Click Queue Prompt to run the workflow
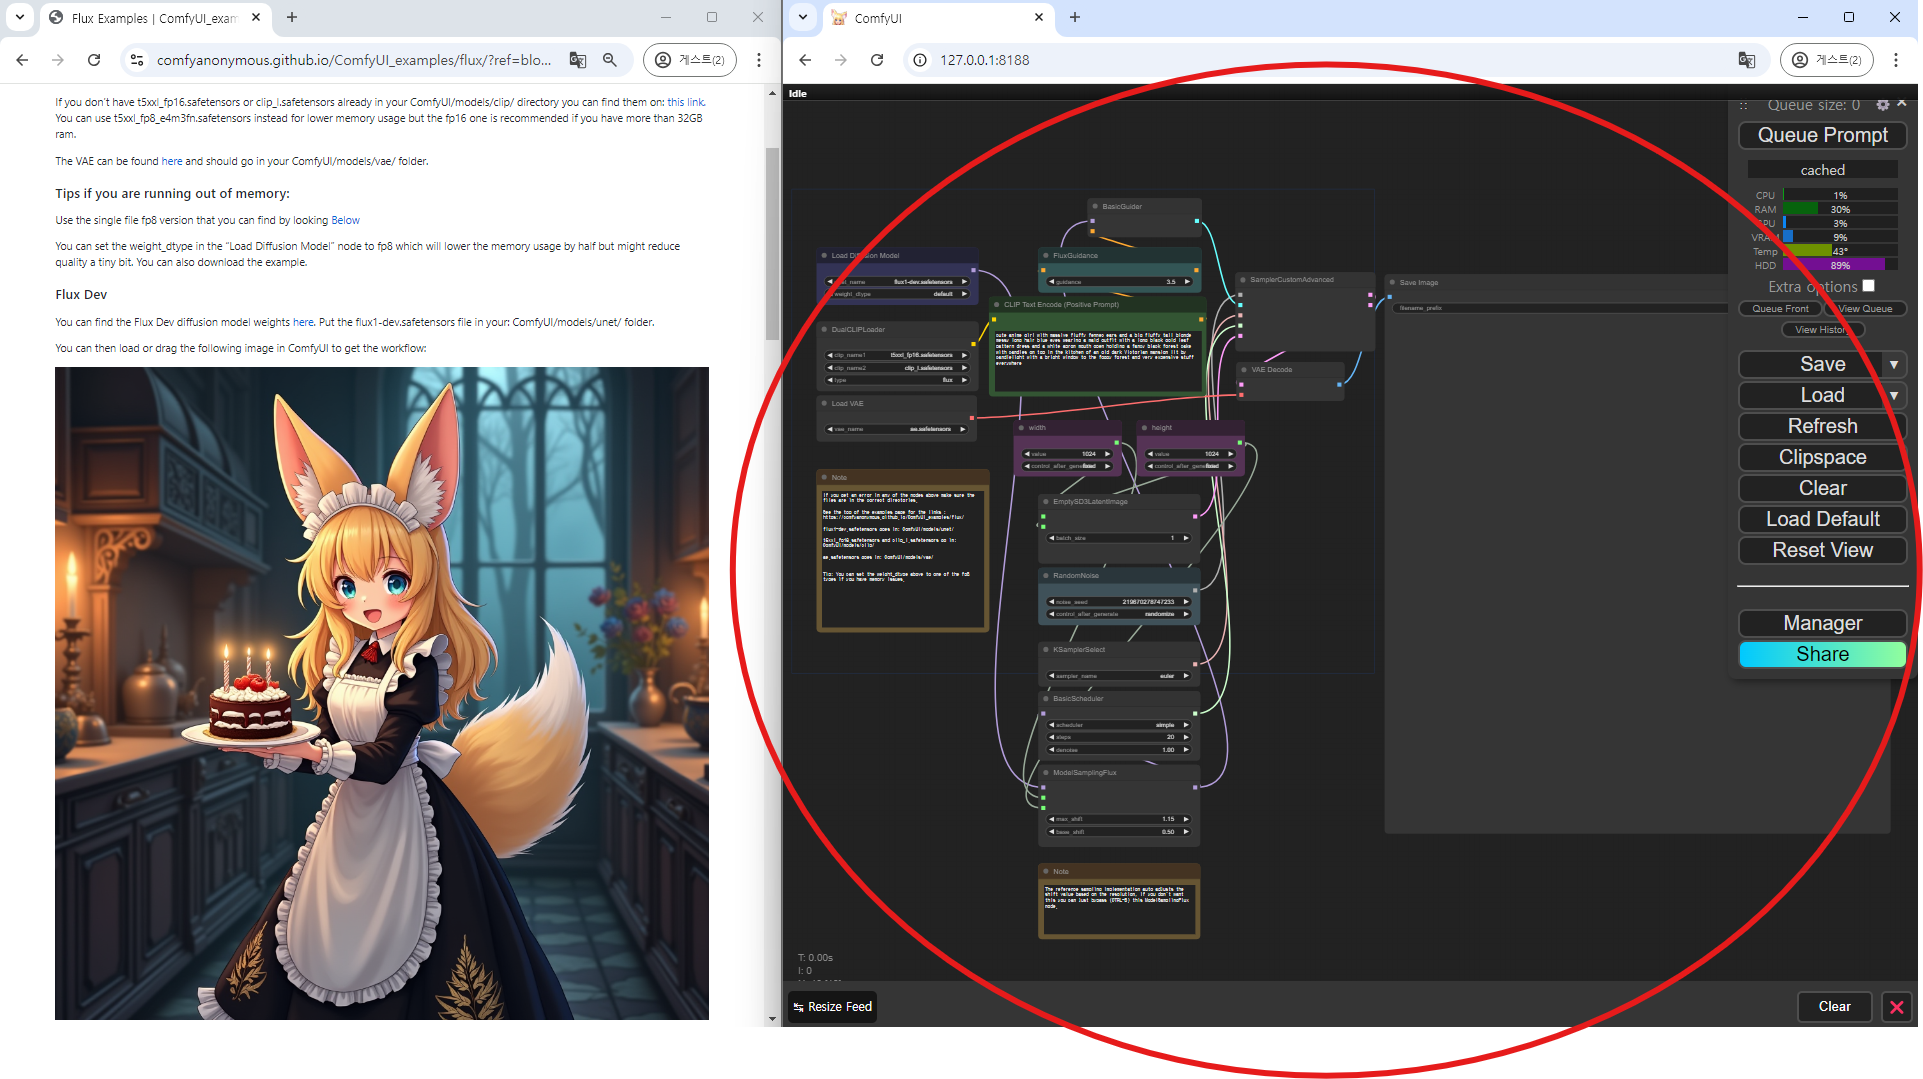 (1822, 135)
